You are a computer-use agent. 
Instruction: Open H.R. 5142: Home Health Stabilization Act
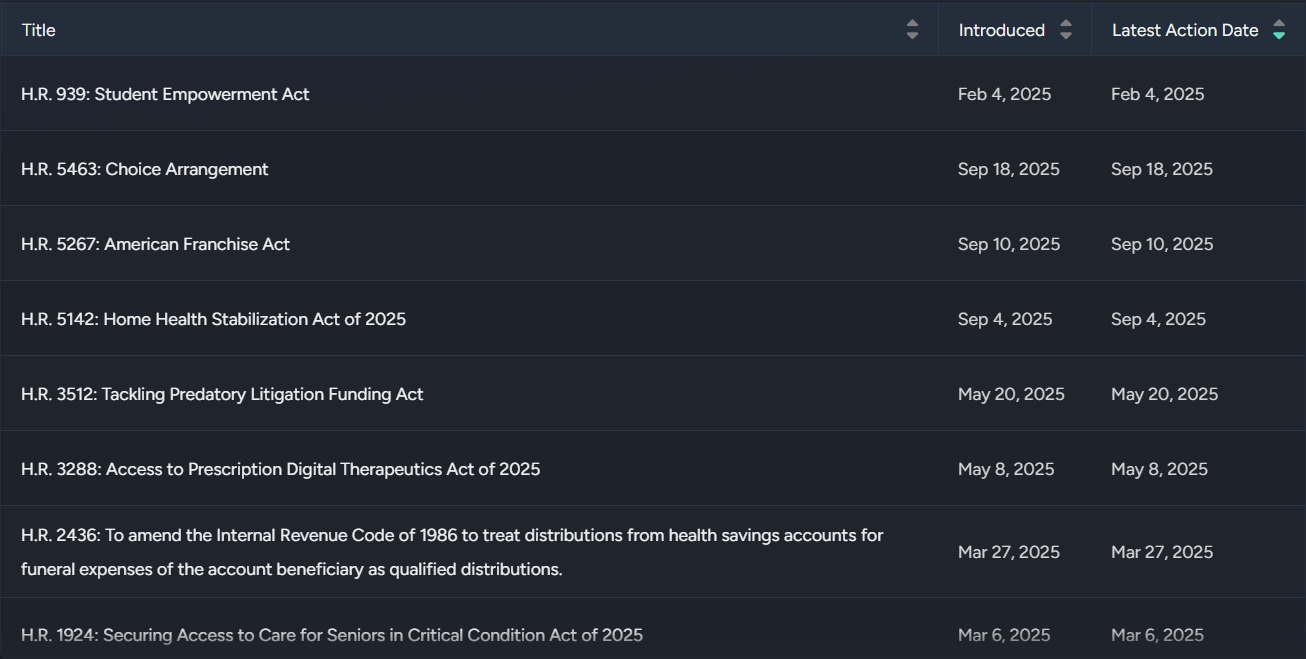213,319
